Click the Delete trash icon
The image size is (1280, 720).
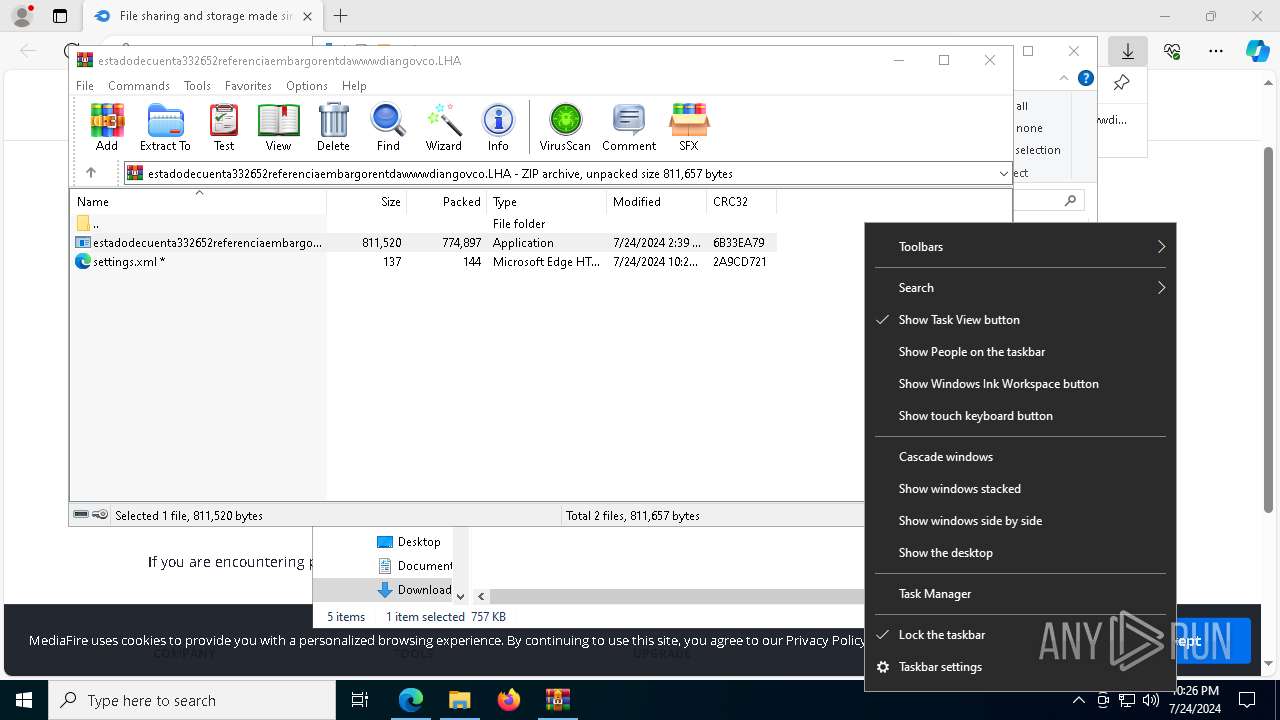pos(333,127)
